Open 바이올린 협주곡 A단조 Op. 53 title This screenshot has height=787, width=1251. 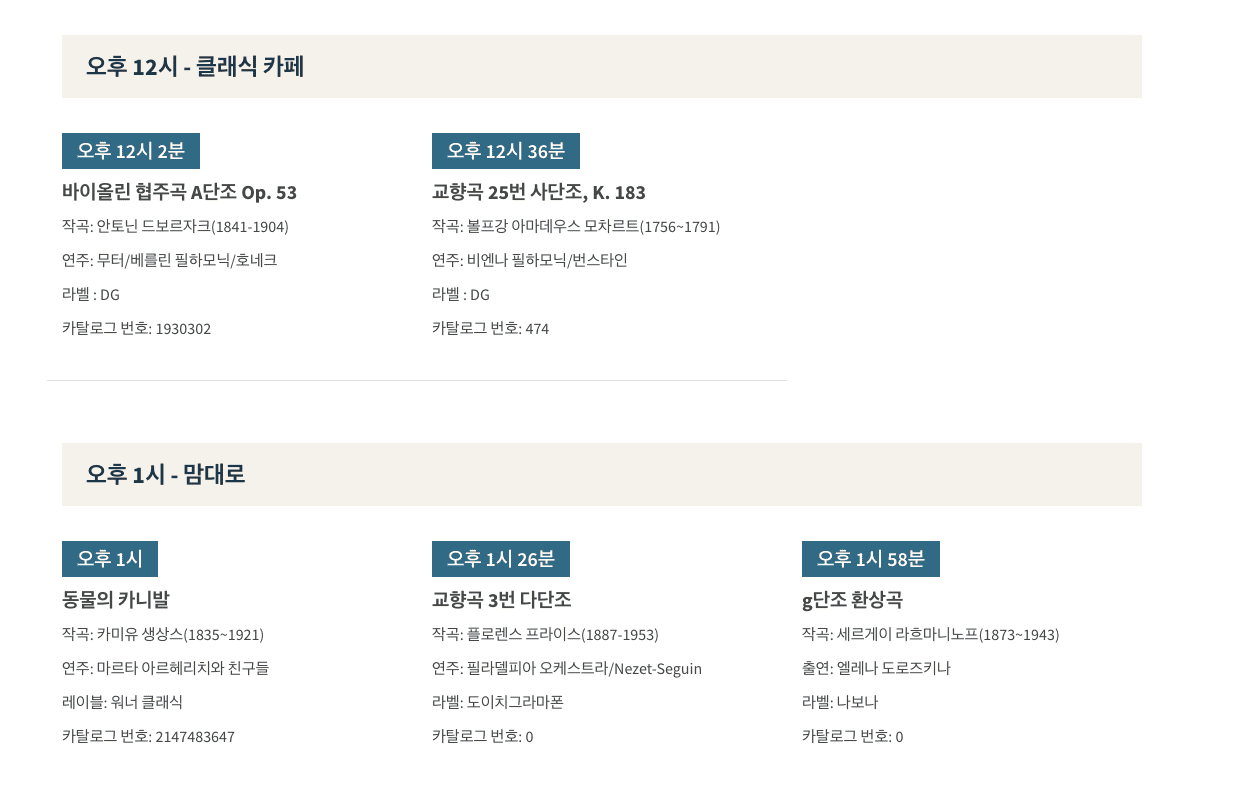[179, 192]
